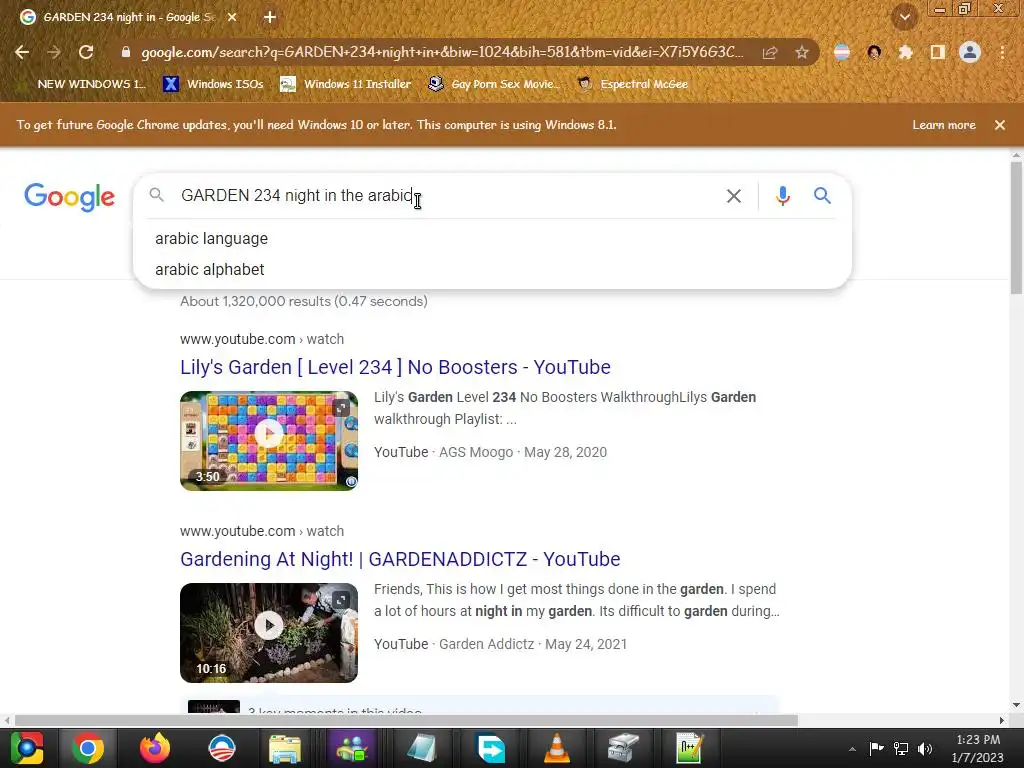The width and height of the screenshot is (1024, 768).
Task: Play the Lily's Garden video thumbnail
Action: click(269, 441)
